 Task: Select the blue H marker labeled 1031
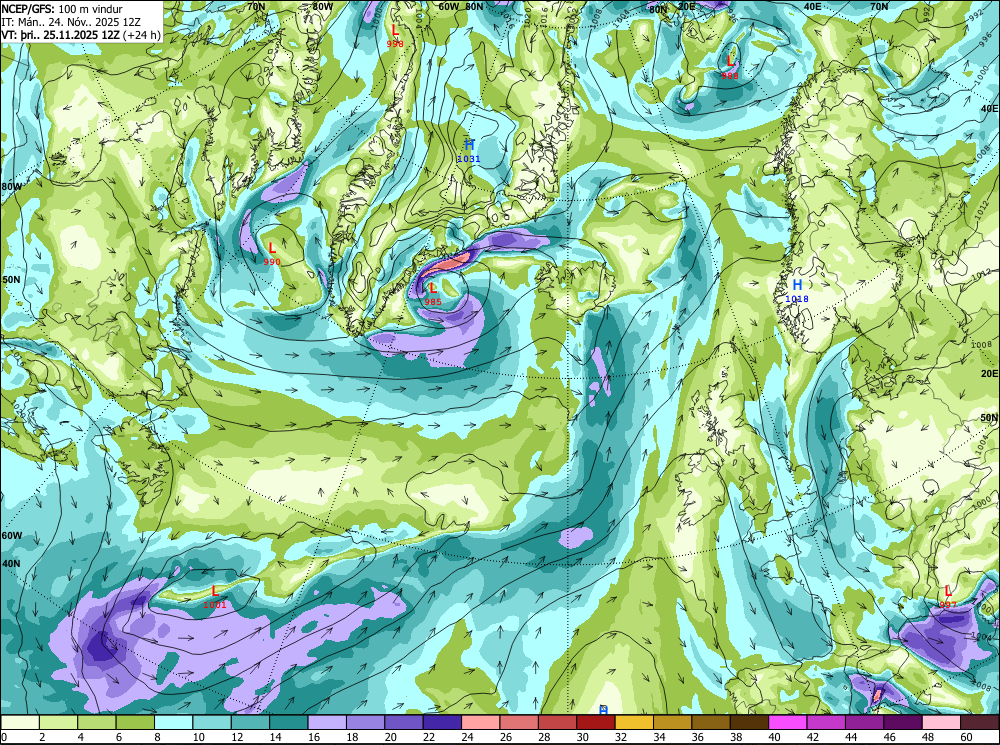(x=469, y=145)
